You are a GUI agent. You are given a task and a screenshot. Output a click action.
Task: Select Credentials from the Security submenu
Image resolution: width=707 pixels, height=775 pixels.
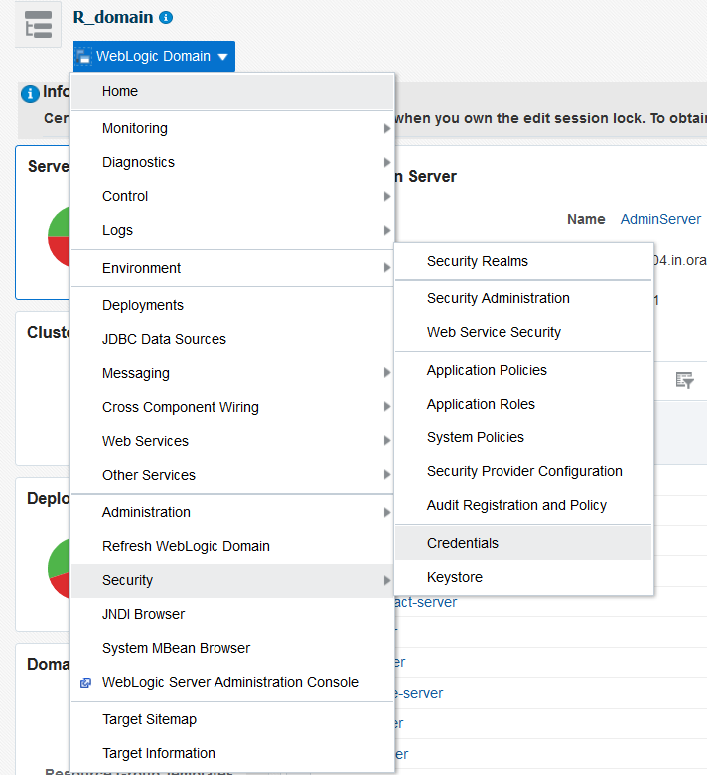pyautogui.click(x=463, y=543)
